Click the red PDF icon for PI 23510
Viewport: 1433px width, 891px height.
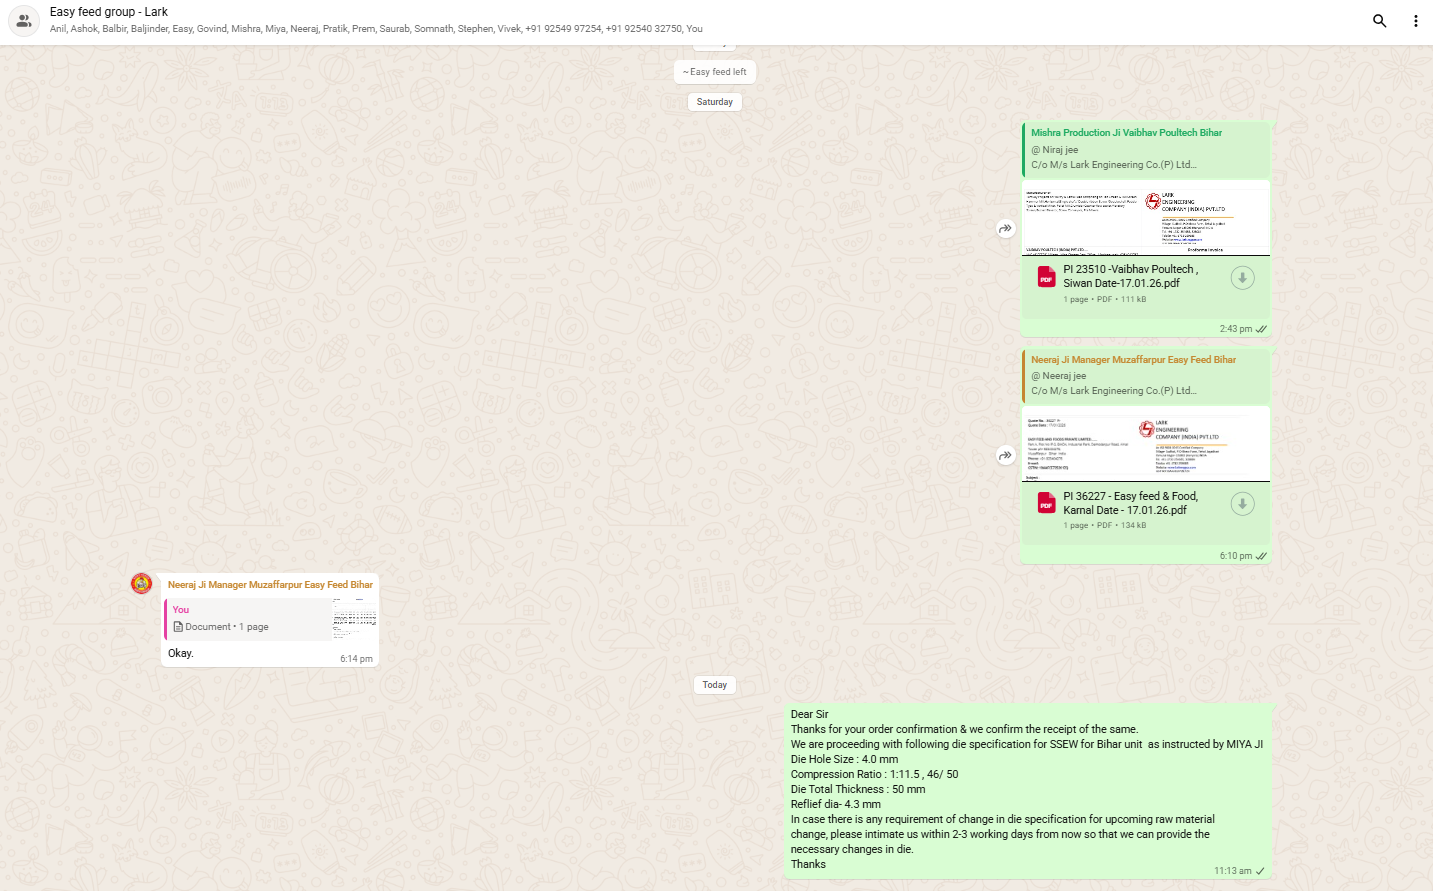tap(1046, 277)
